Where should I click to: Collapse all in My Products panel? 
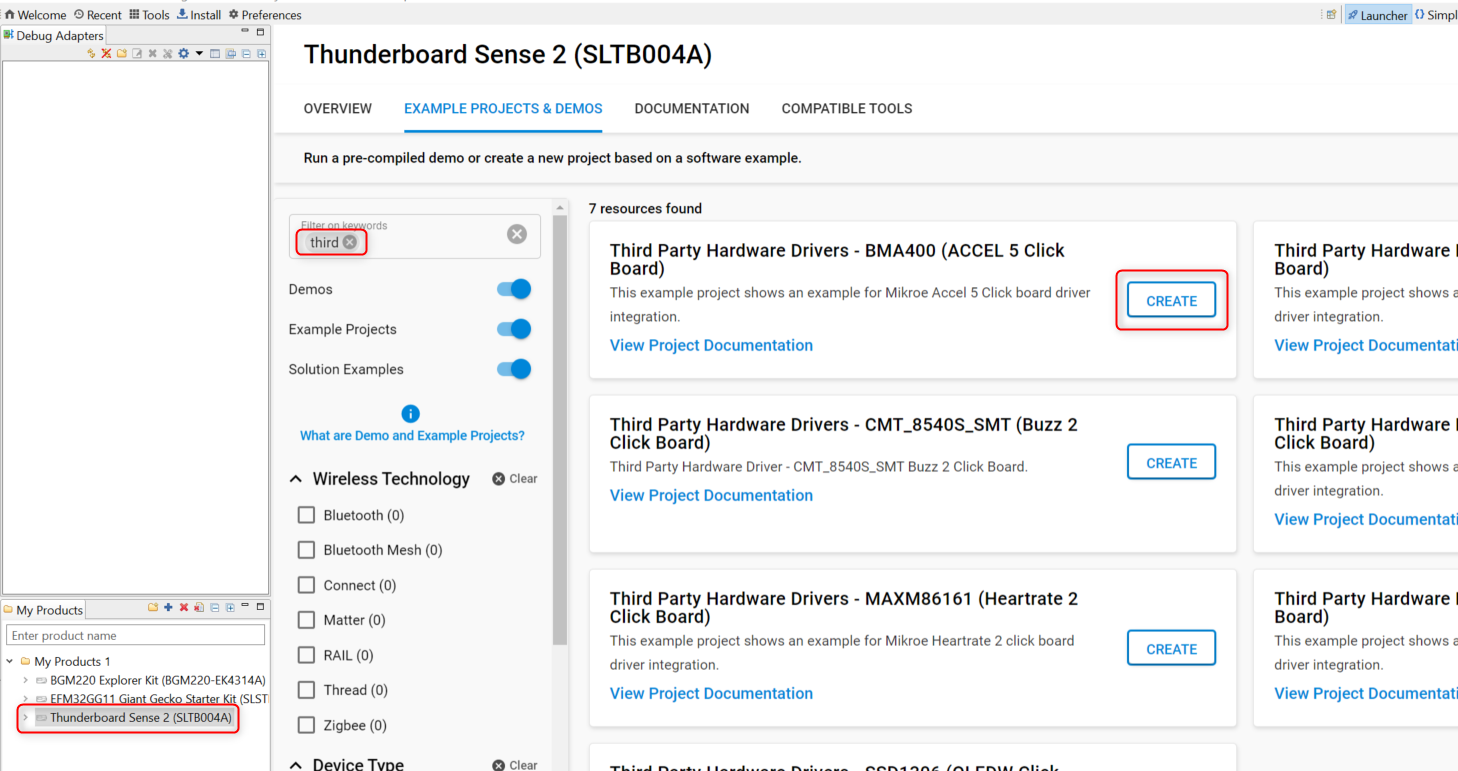tap(215, 607)
